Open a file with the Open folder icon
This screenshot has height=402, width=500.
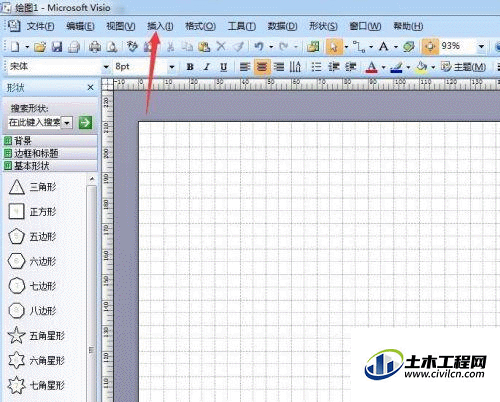pos(40,47)
